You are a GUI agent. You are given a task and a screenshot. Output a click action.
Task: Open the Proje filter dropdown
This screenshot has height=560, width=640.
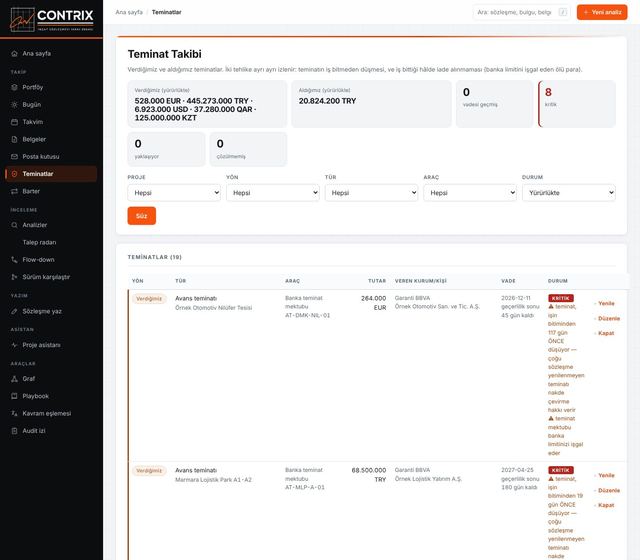tap(174, 193)
